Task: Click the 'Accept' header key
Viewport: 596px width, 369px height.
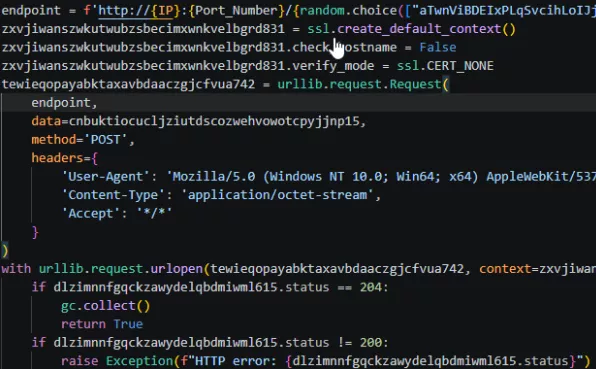Action: (x=91, y=213)
